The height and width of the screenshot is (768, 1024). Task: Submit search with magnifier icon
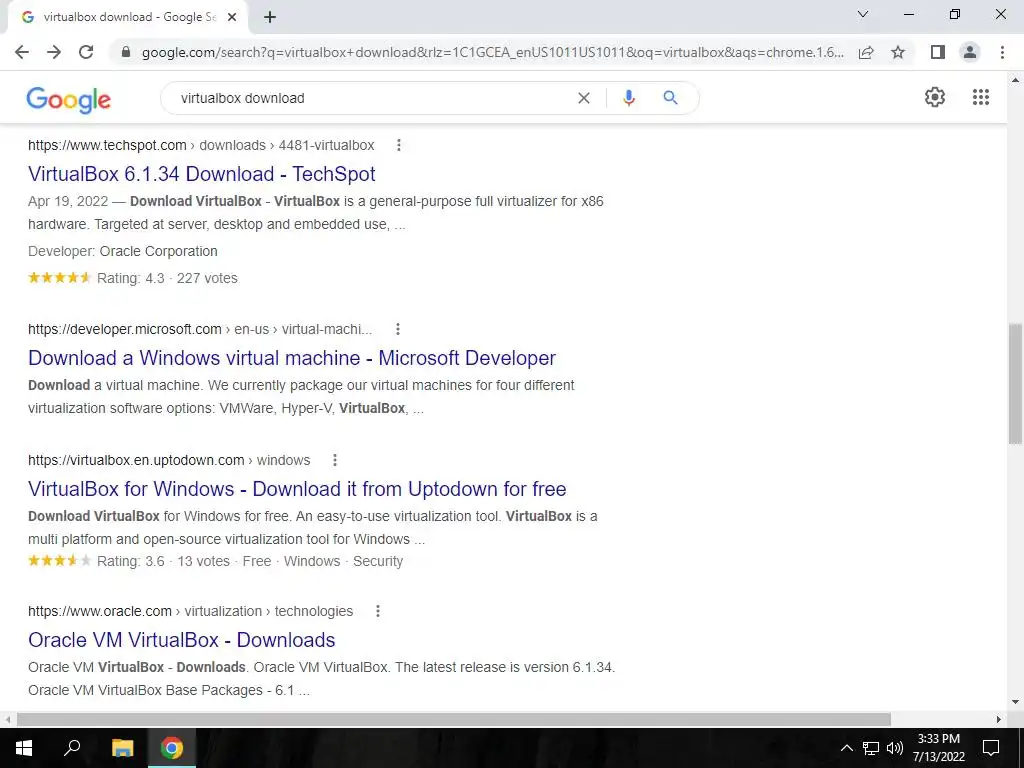tap(670, 98)
